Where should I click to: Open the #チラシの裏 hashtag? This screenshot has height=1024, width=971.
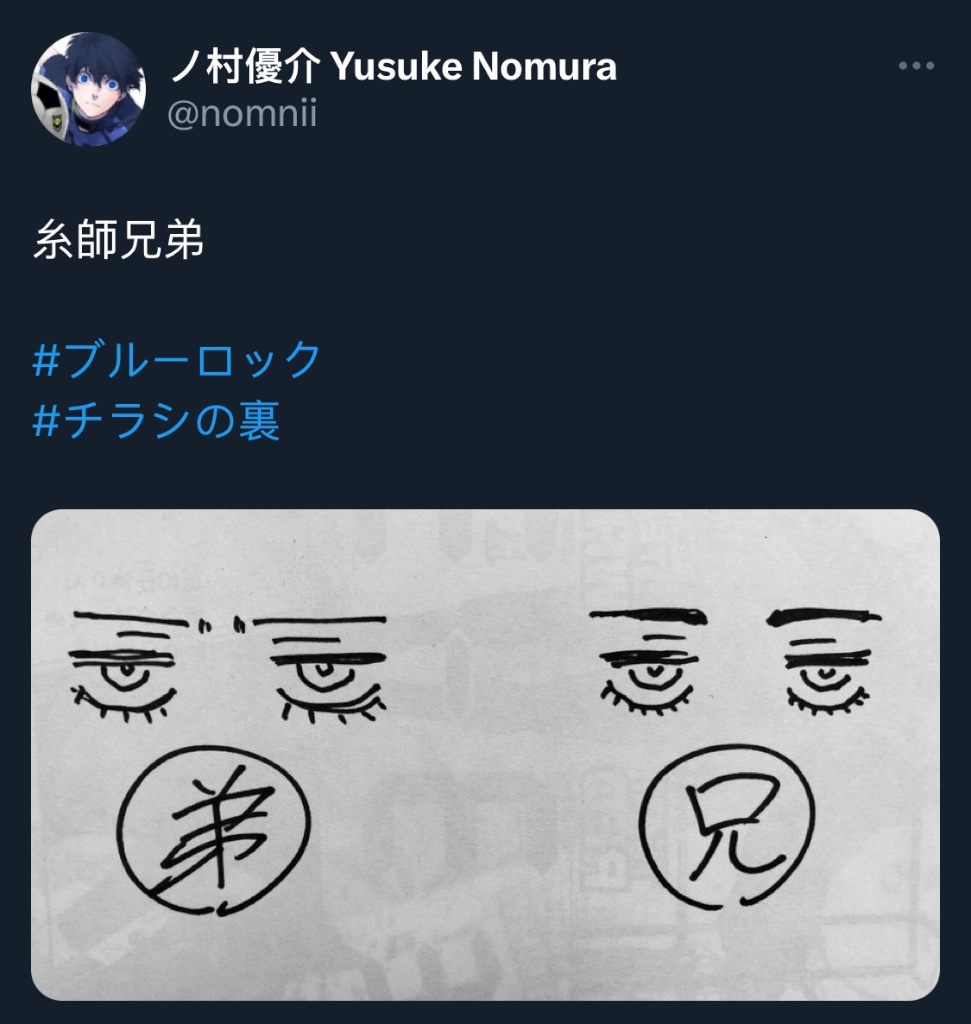[x=157, y=420]
